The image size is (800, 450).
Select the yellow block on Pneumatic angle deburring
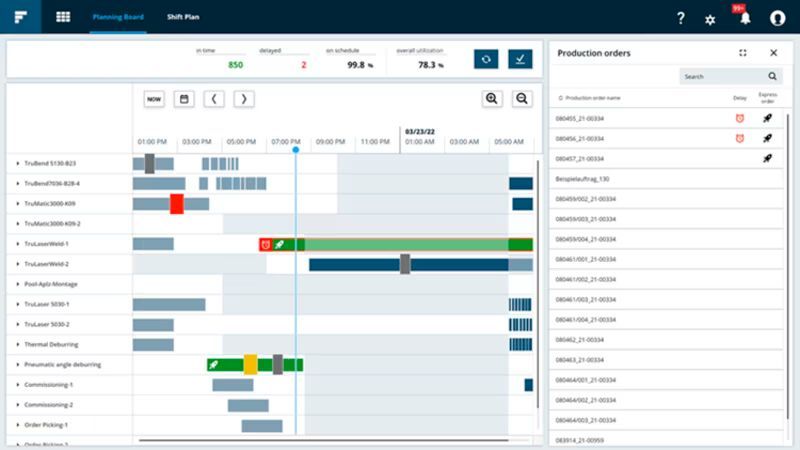[251, 365]
